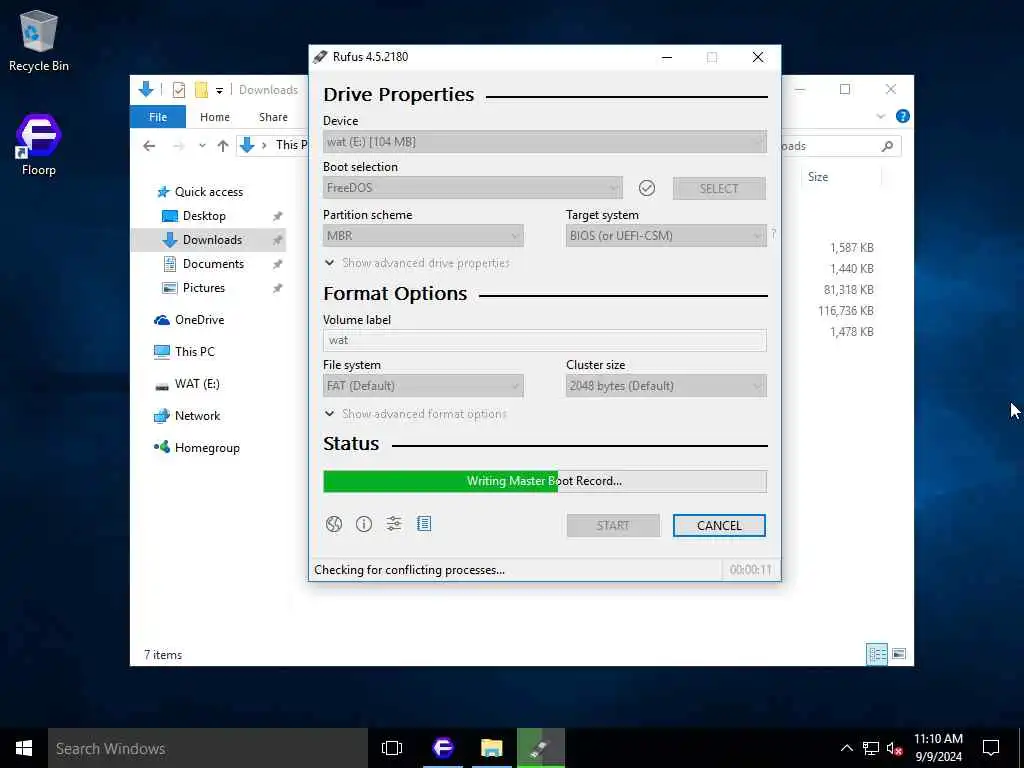Open Action Center notifications icon
Screen dimensions: 1024x768
[x=991, y=748]
